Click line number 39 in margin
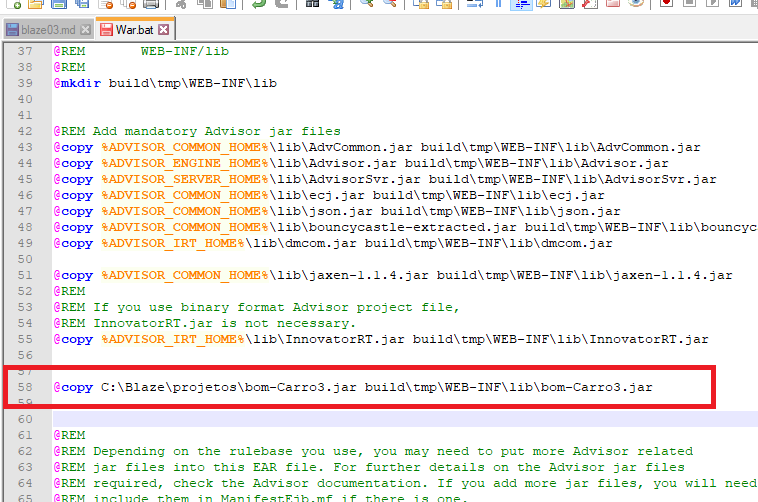 point(25,83)
